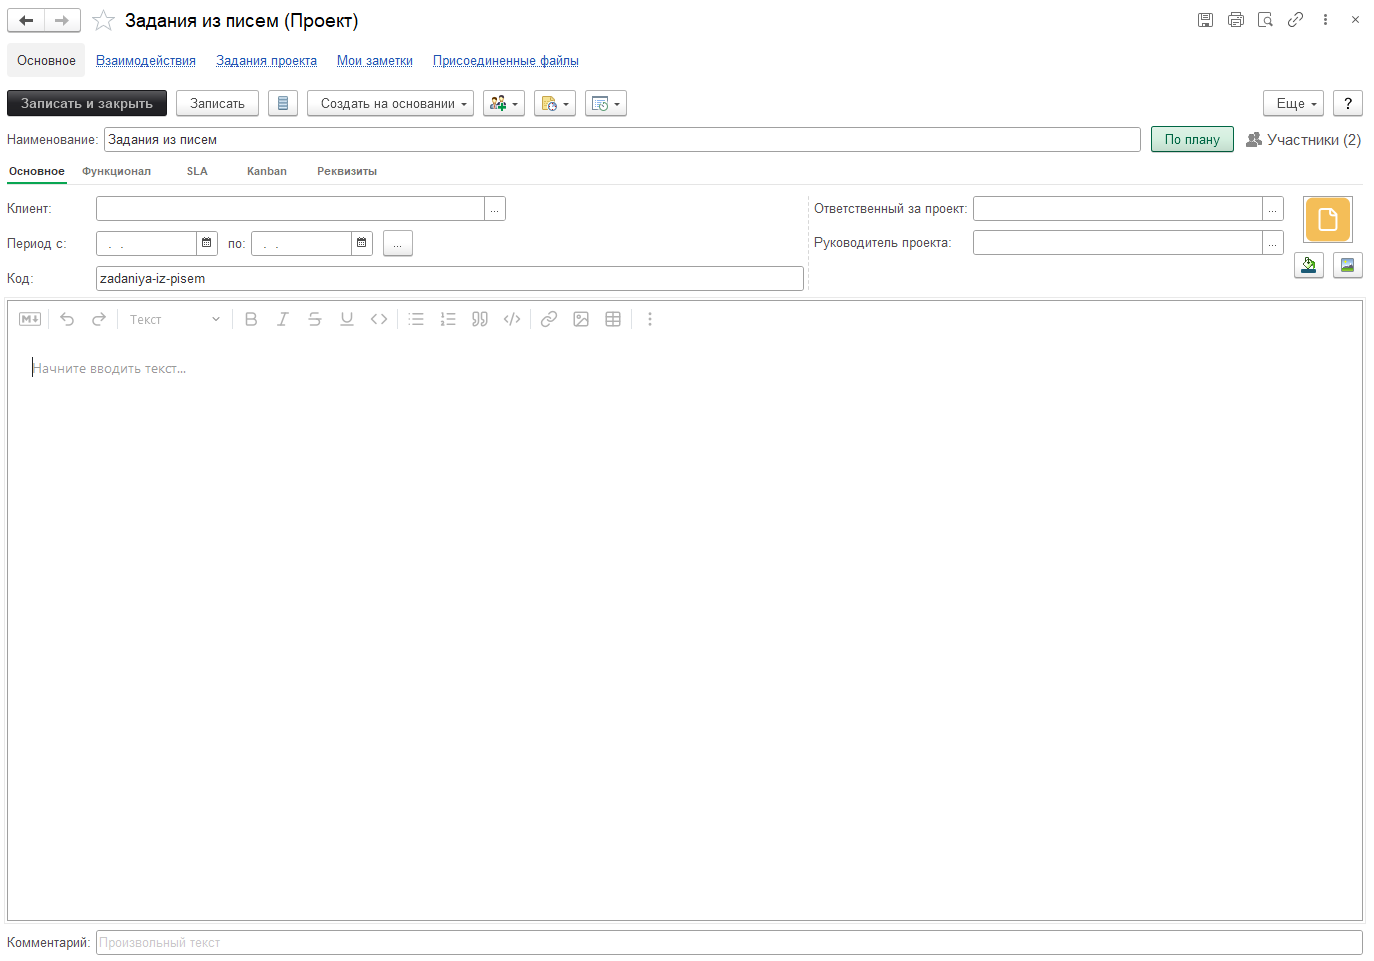Click the save diskette icon in title bar

coord(1205,19)
